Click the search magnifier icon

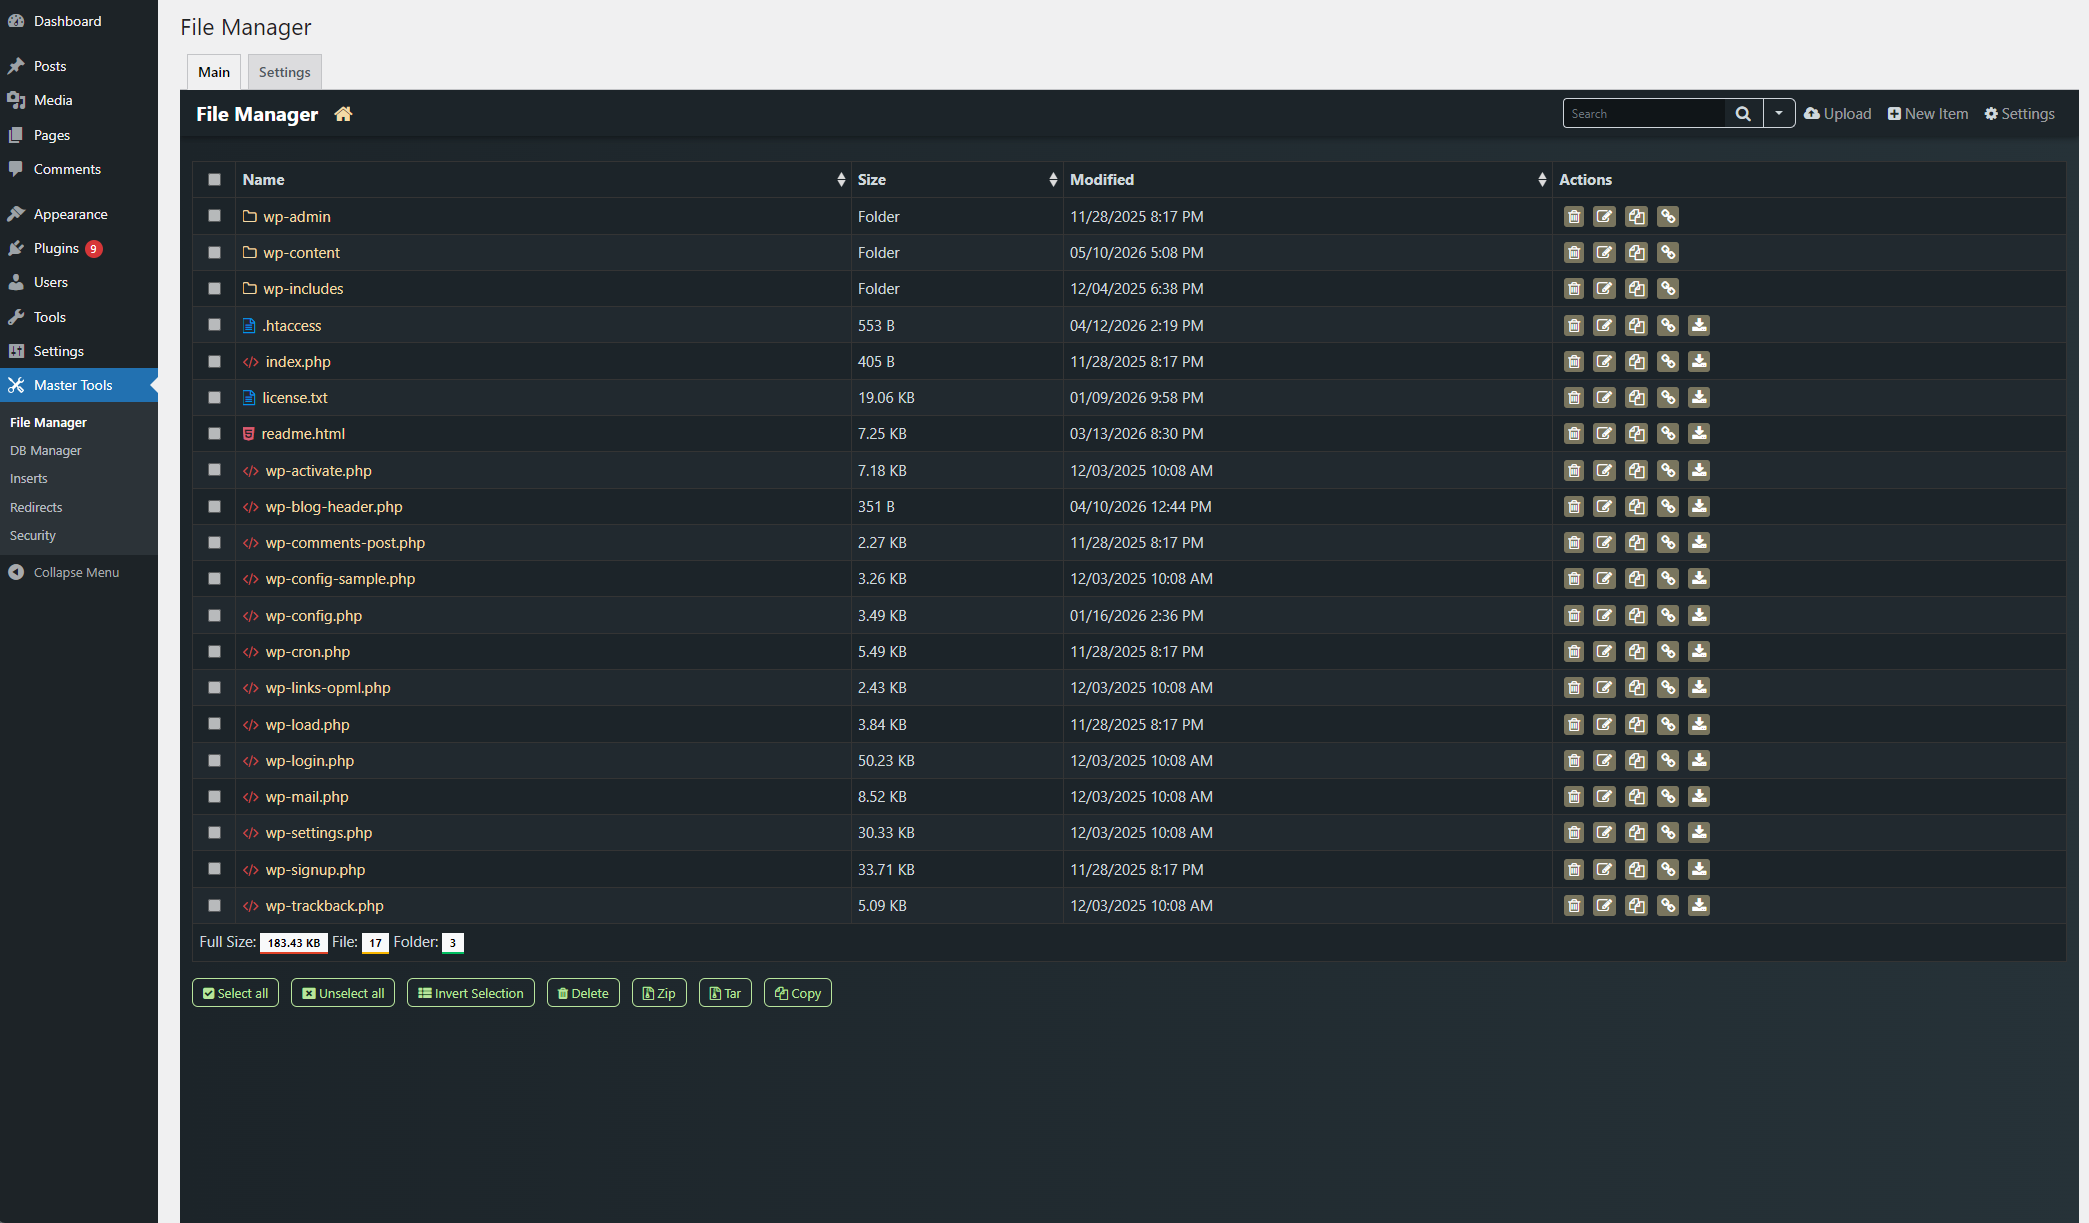point(1743,114)
